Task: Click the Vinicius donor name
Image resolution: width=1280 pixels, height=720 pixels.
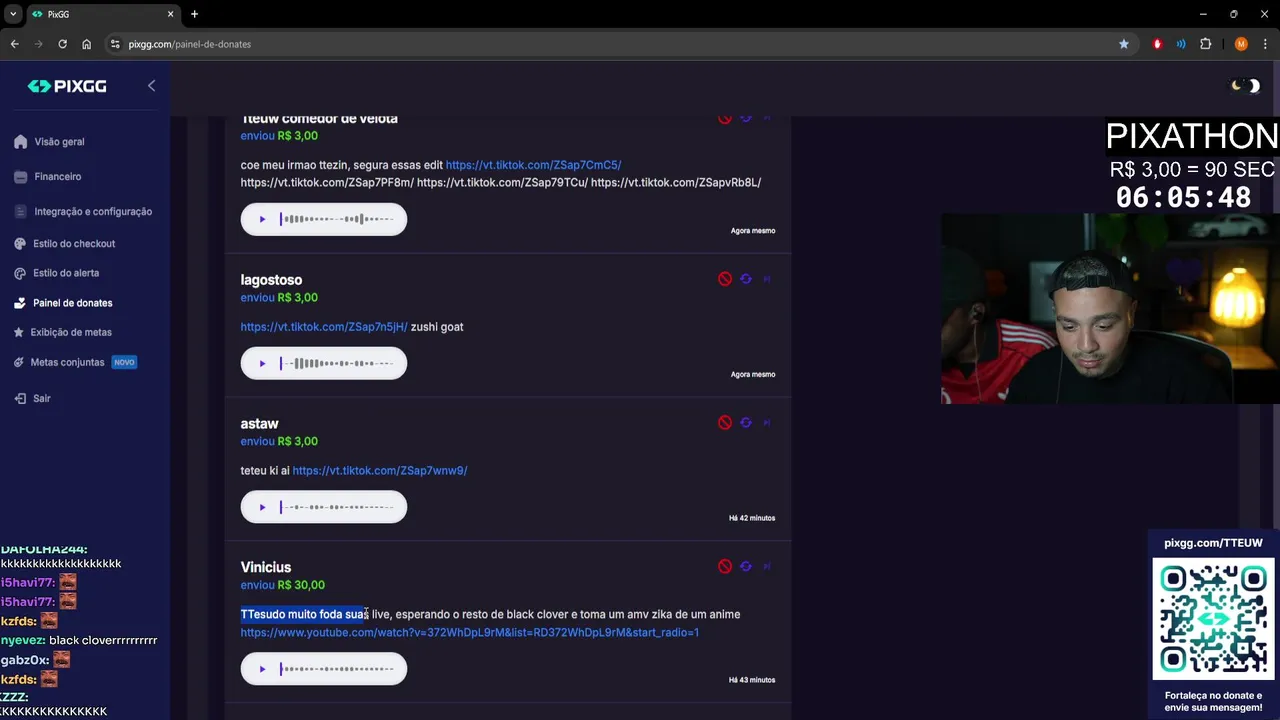Action: (265, 567)
